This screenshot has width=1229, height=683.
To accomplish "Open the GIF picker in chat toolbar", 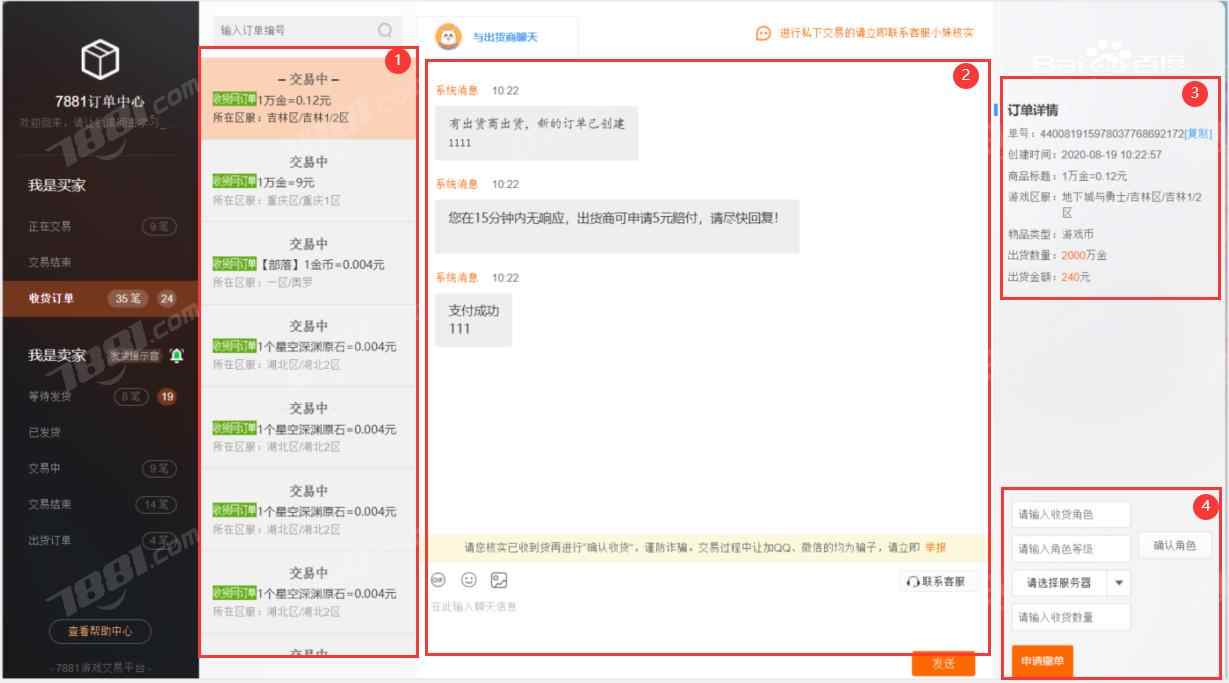I will [x=438, y=580].
